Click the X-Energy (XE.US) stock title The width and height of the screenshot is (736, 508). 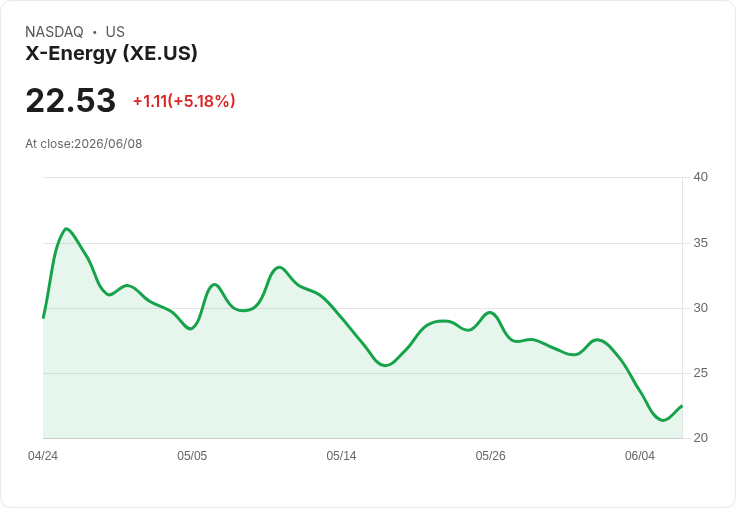pos(111,53)
